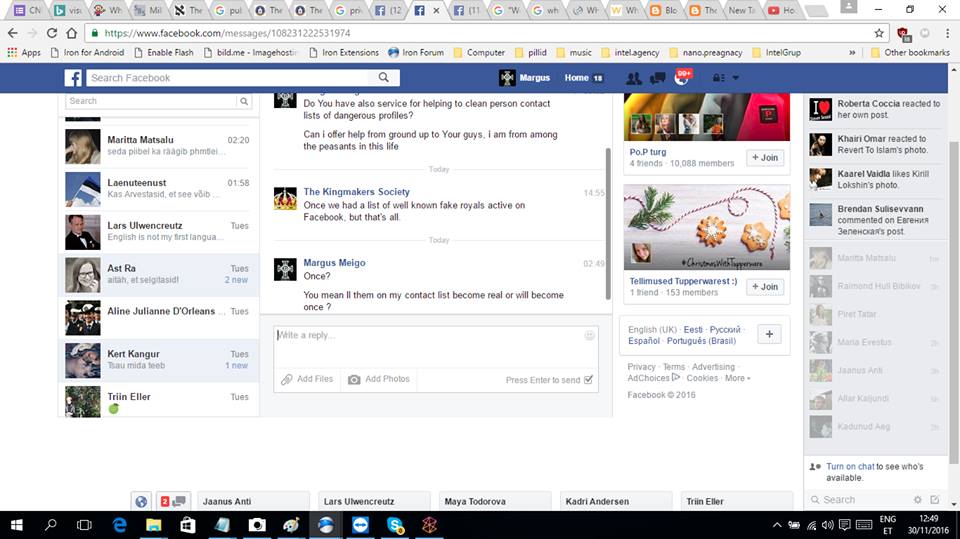This screenshot has width=960, height=539.
Task: Open Windows Start menu
Action: click(17, 525)
